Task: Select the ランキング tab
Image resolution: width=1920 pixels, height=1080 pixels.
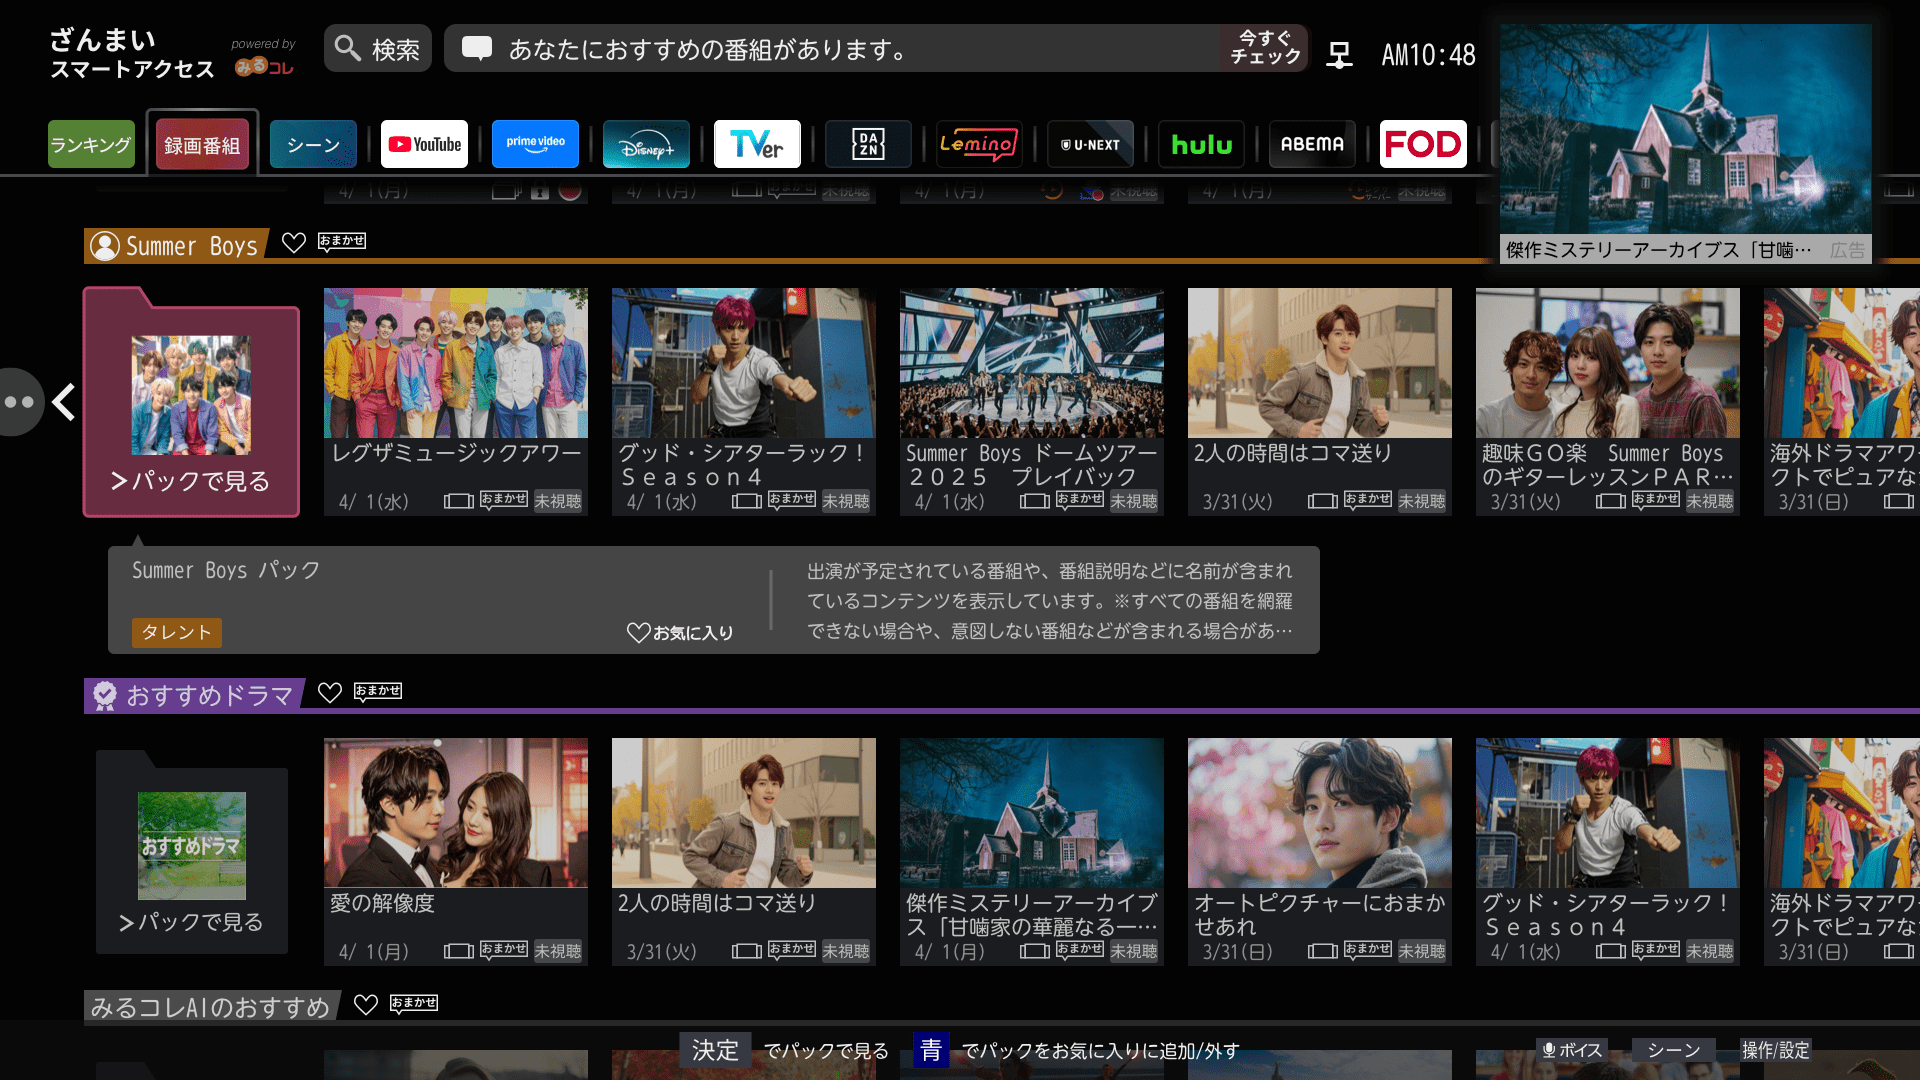Action: 91,144
